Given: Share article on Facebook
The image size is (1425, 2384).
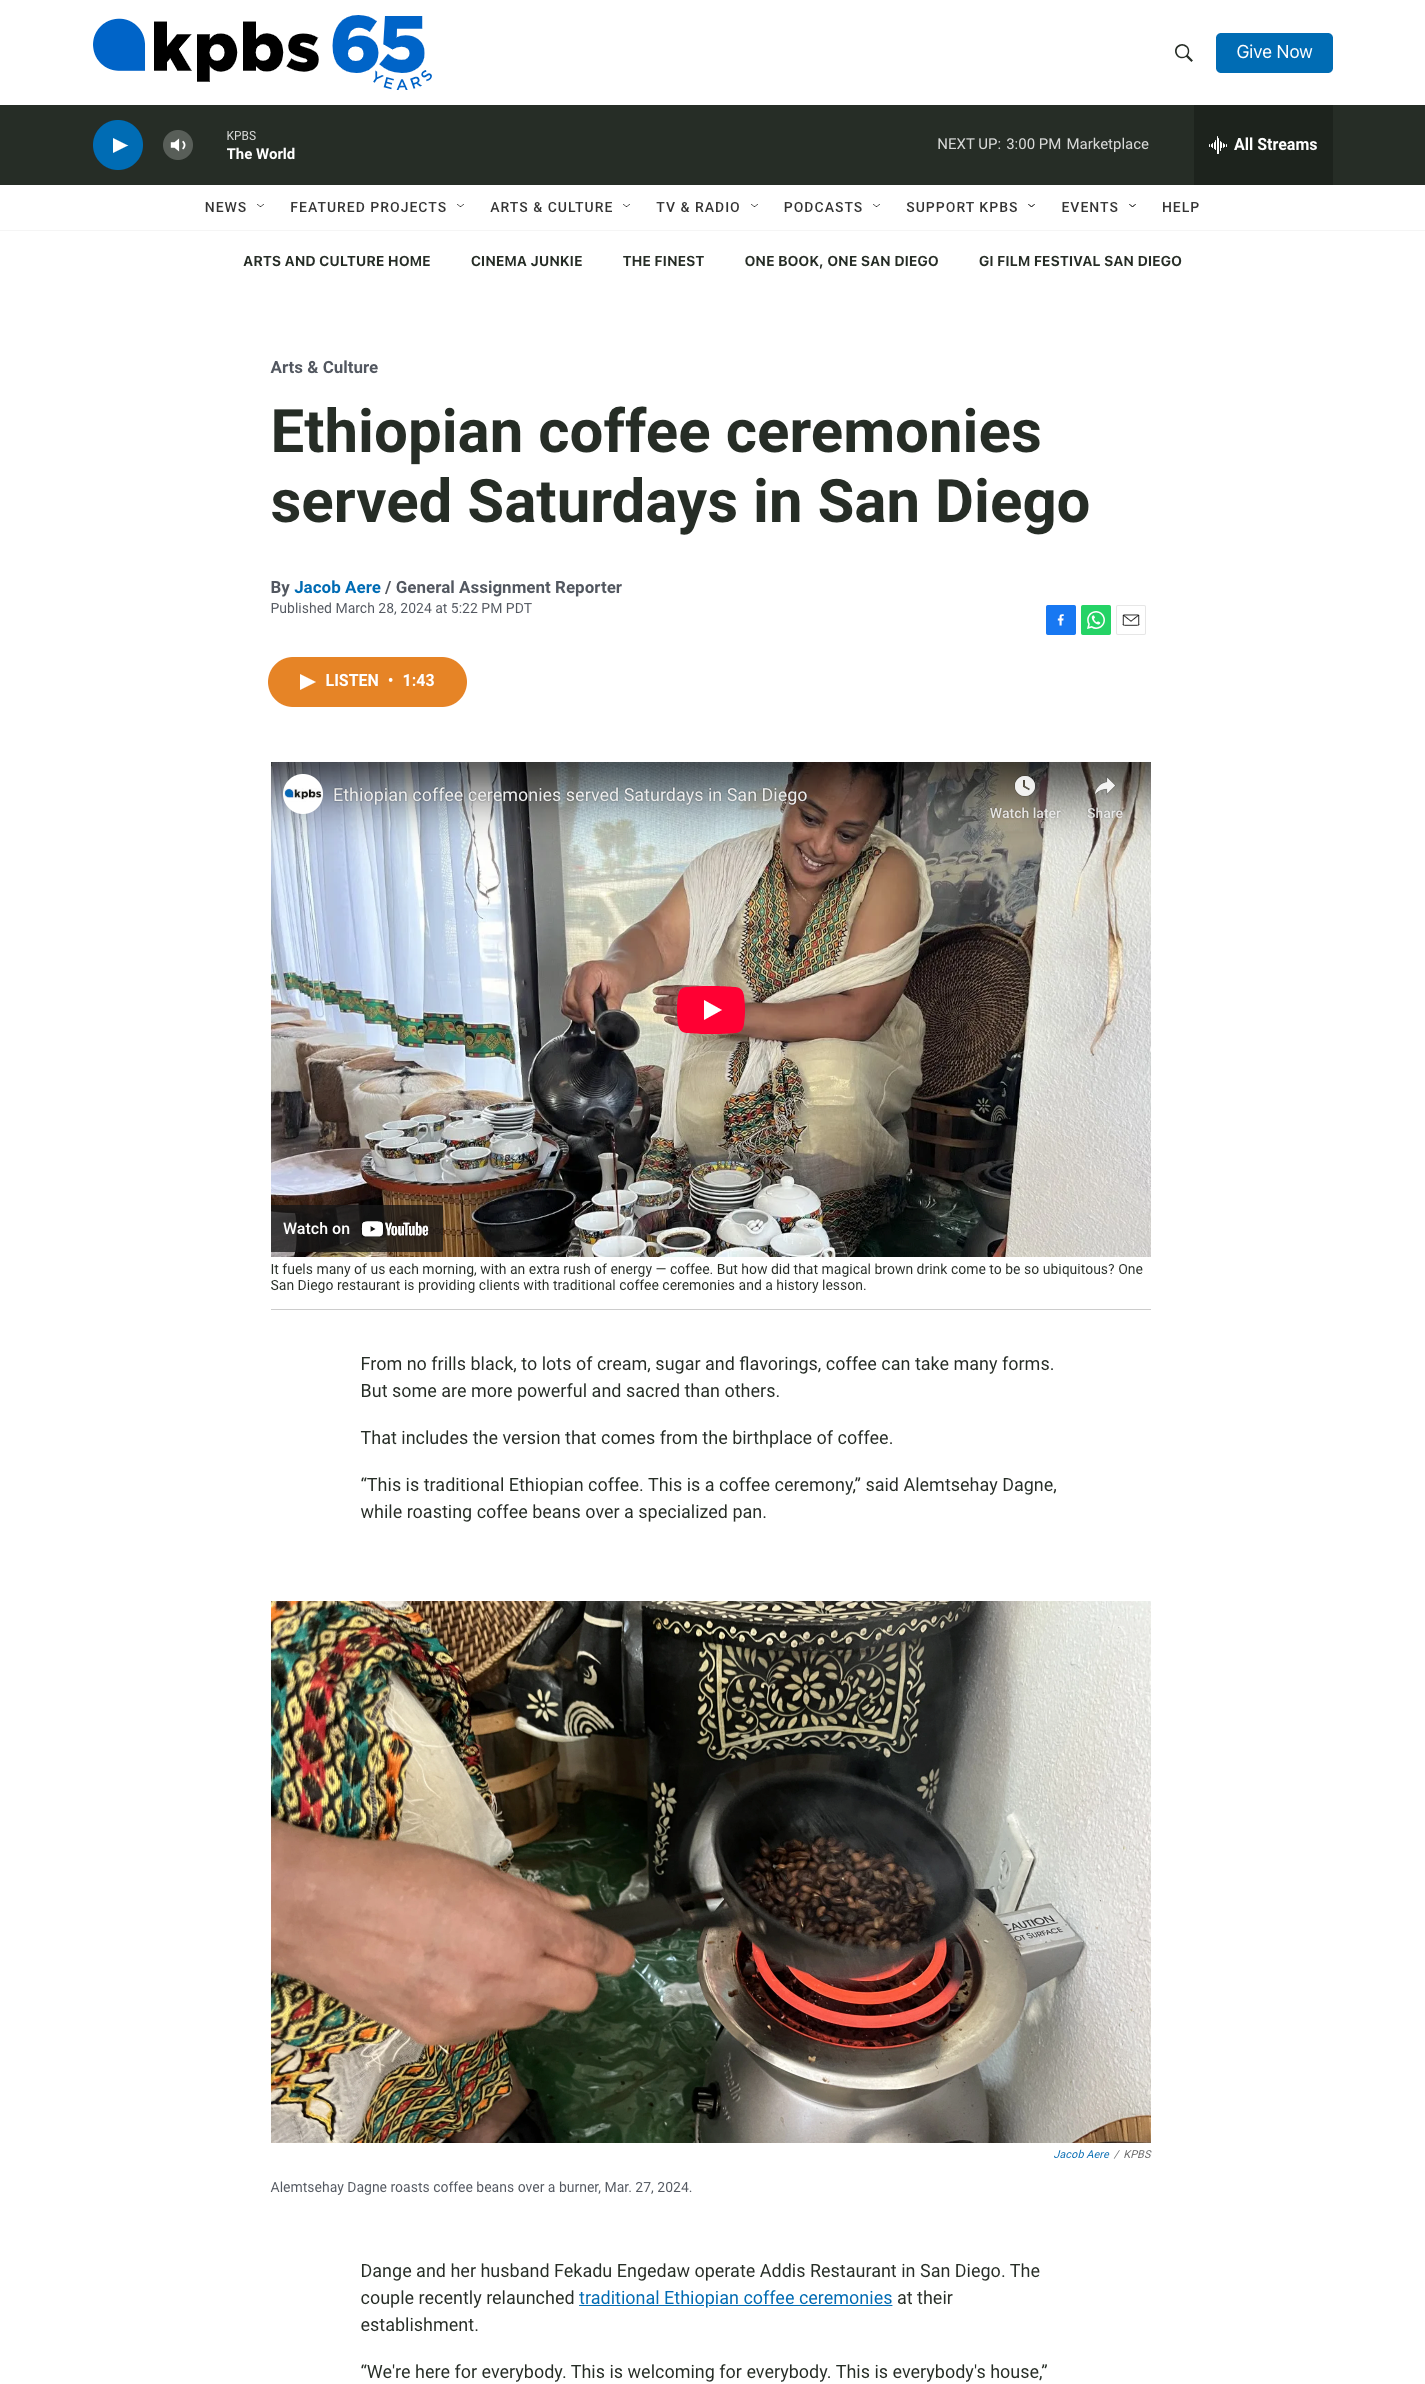Looking at the screenshot, I should click(1061, 620).
